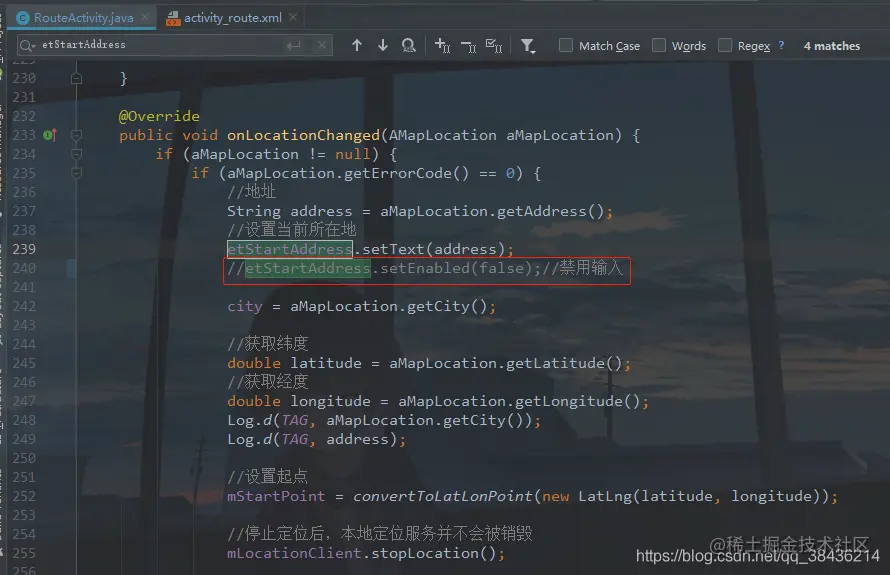Click convertToLatLonPoint method call
This screenshot has height=575, width=890.
[442, 496]
